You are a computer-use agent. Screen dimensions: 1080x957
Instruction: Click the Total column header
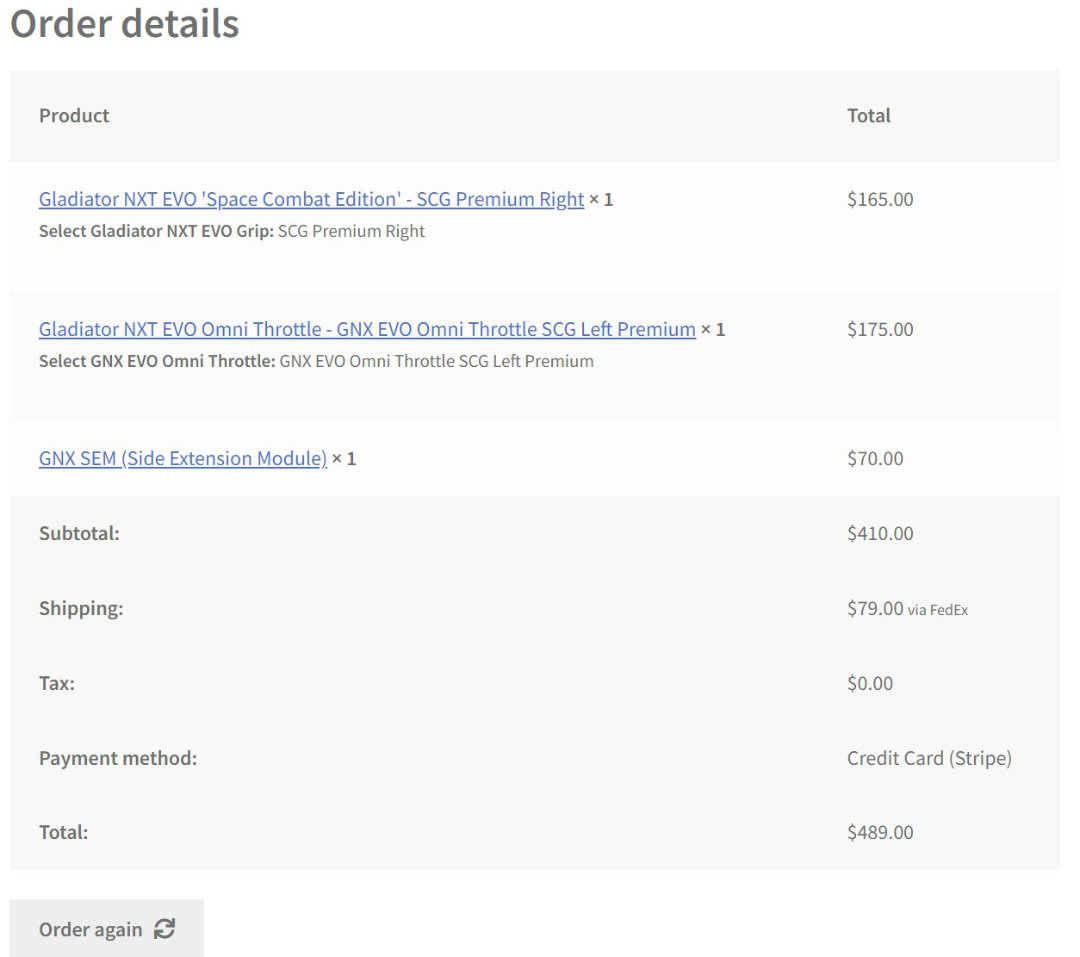pyautogui.click(x=868, y=115)
